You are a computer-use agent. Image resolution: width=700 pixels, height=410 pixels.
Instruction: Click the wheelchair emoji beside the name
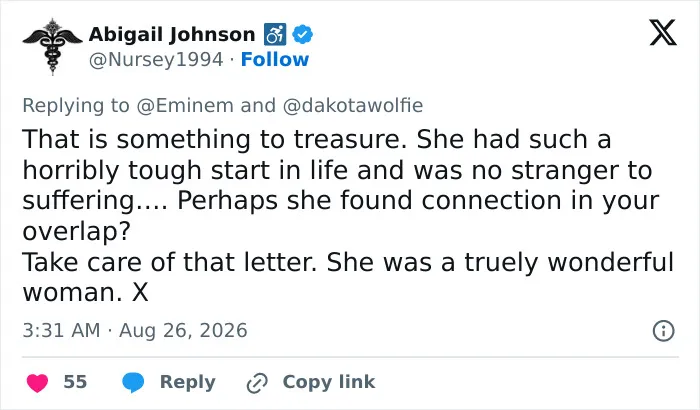pos(275,34)
